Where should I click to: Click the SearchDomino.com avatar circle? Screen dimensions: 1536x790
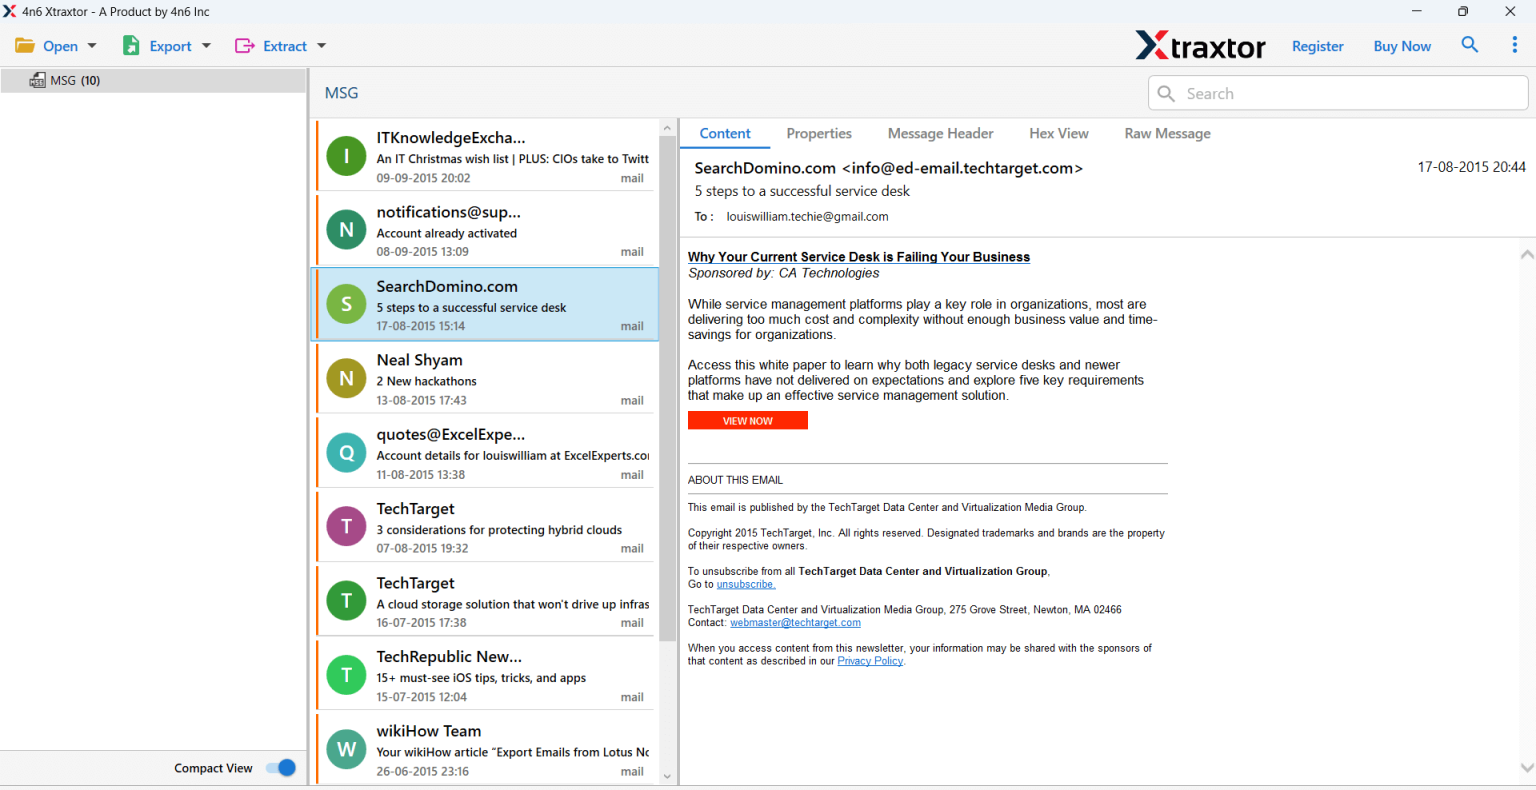point(345,303)
